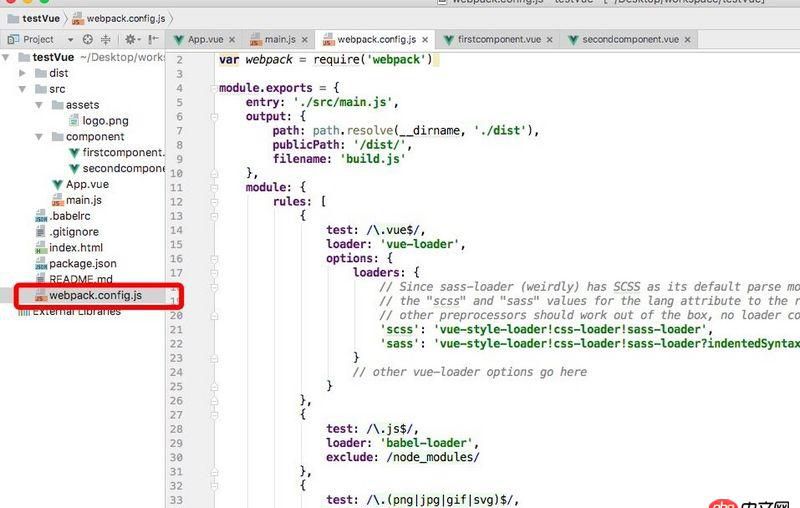This screenshot has width=800, height=508.
Task: Click the 'build.js' filename string
Action: [x=372, y=159]
